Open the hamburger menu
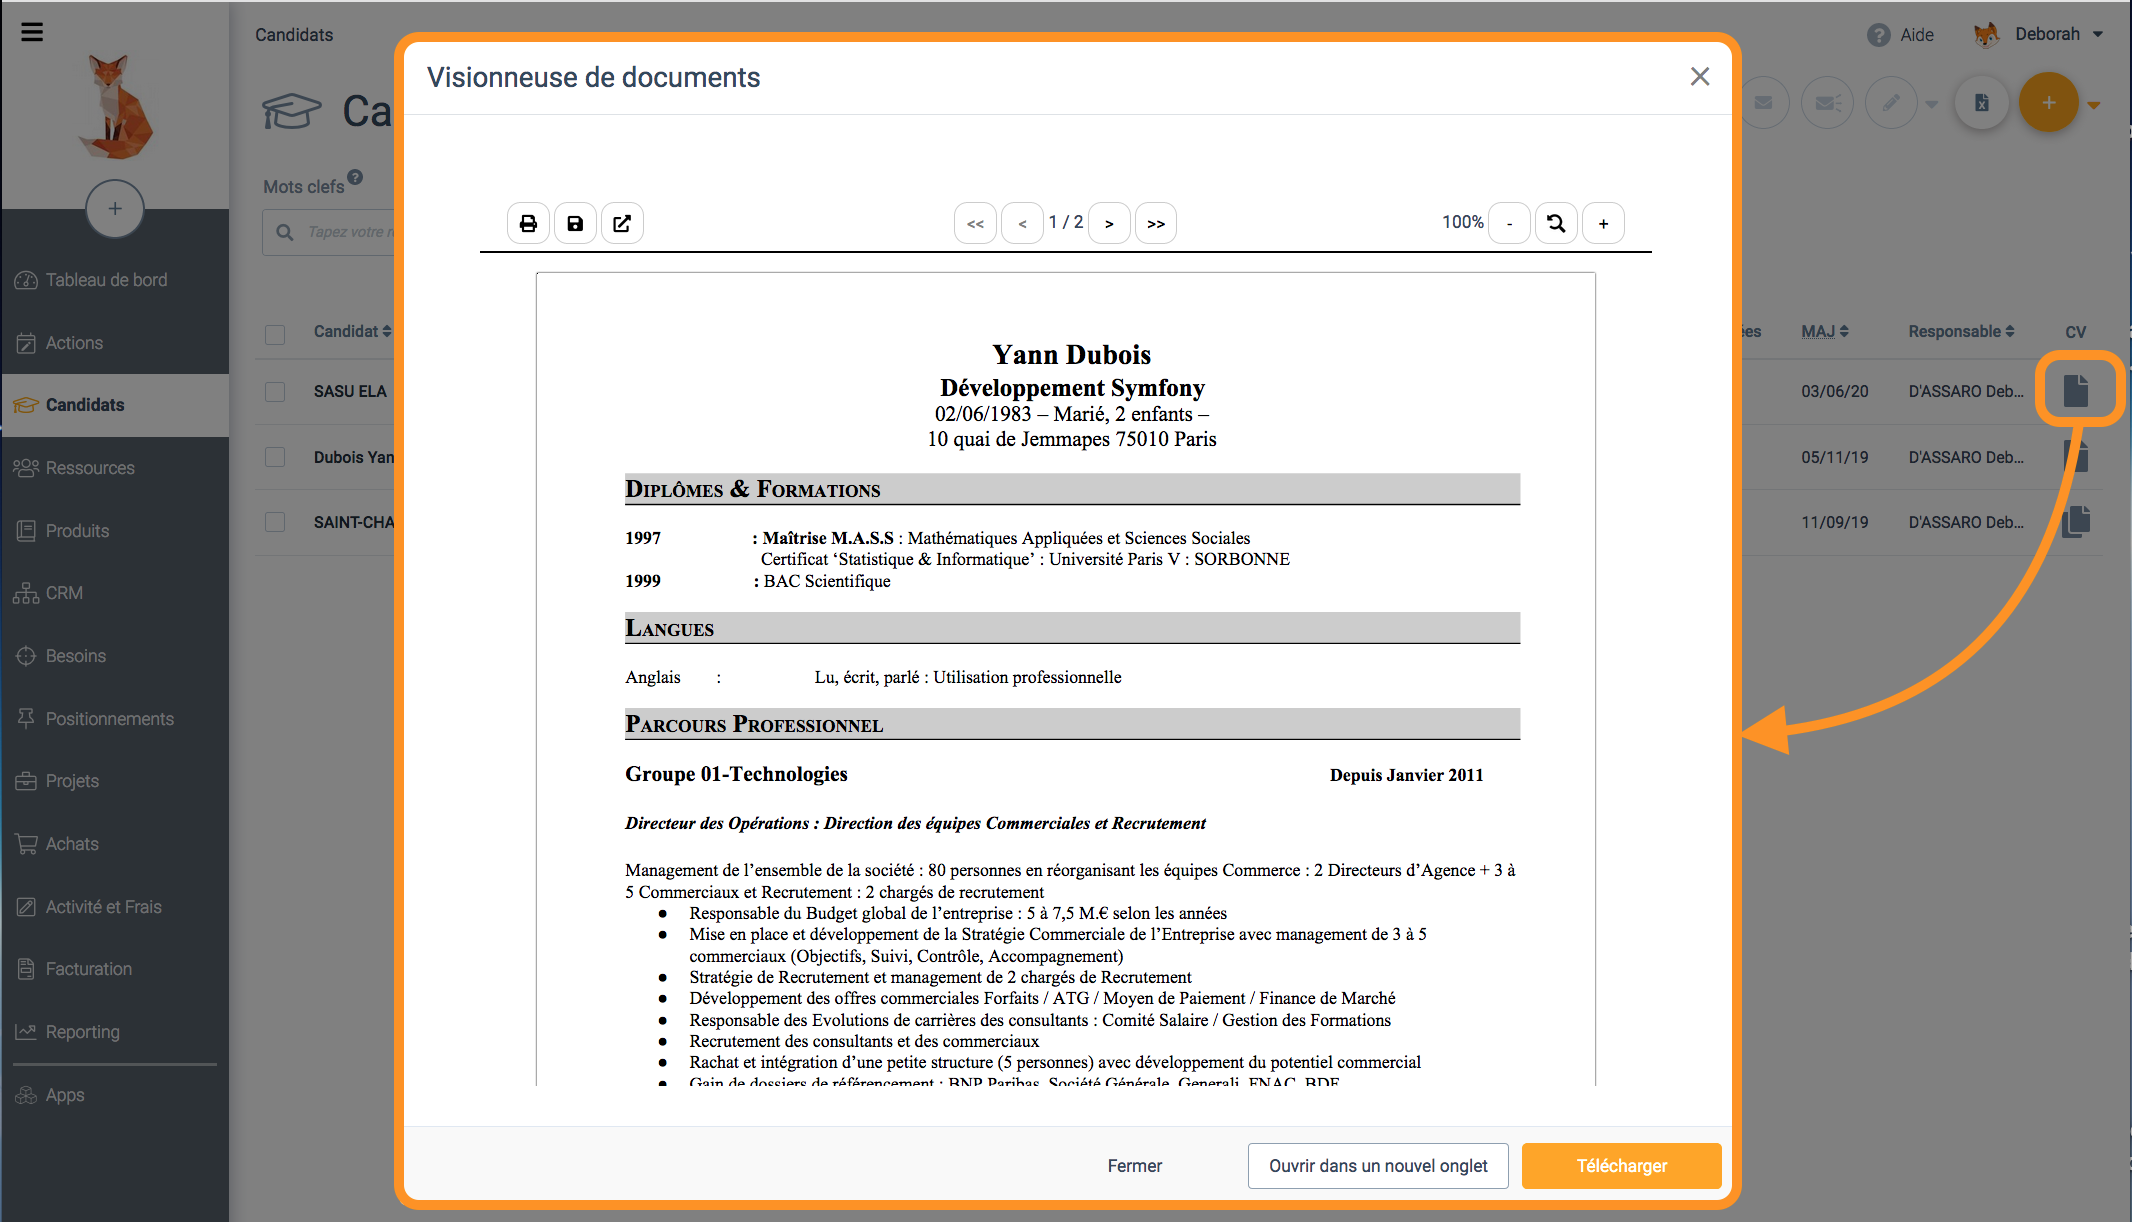This screenshot has width=2132, height=1222. pos(32,32)
